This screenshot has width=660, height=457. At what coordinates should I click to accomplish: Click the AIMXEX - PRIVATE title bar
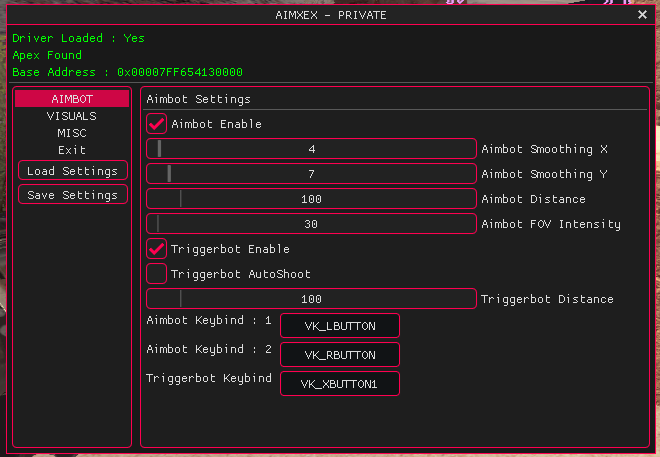coord(330,15)
